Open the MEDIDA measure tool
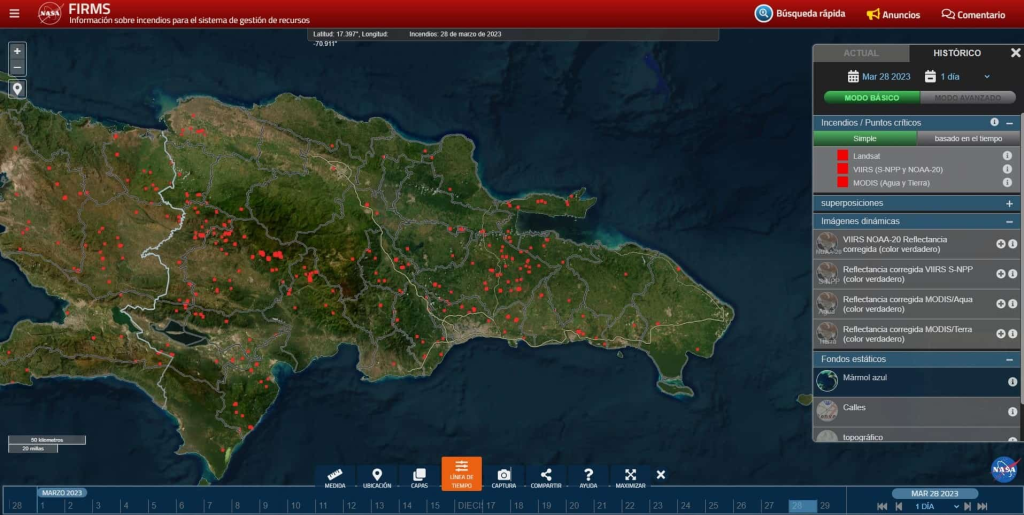The width and height of the screenshot is (1024, 515). click(335, 478)
